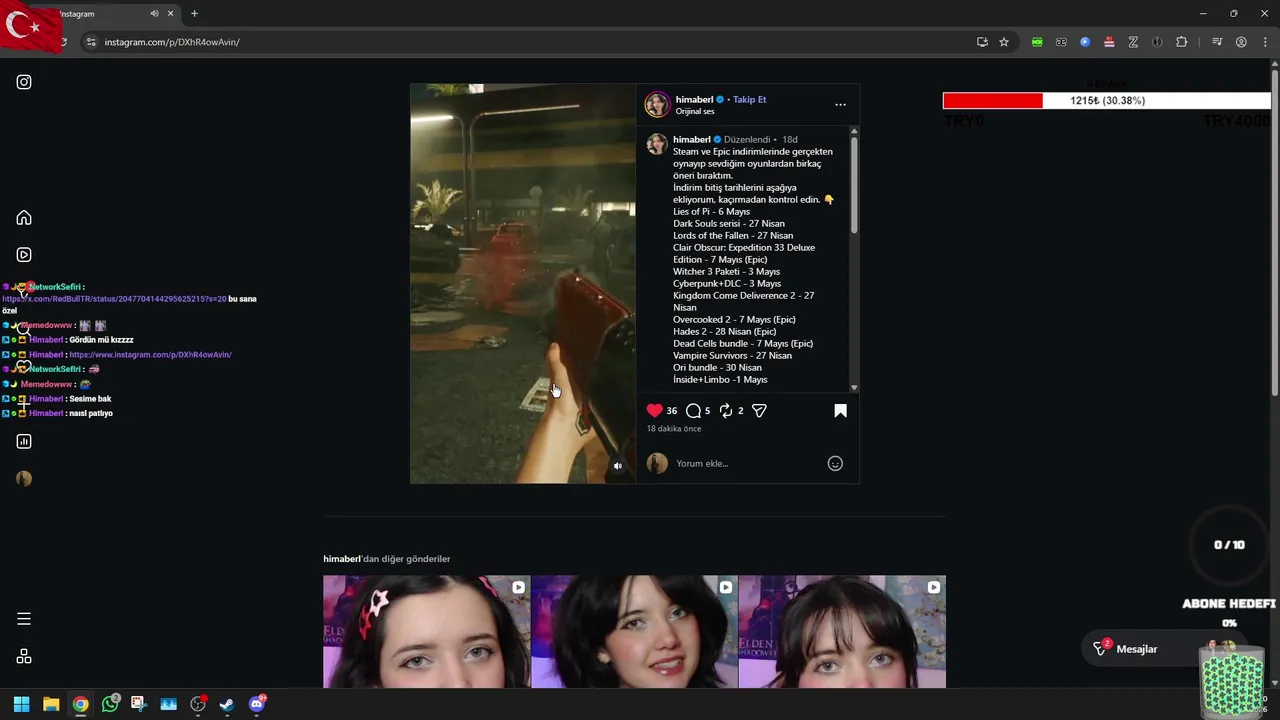The height and width of the screenshot is (720, 1280).
Task: Open himaberl username in the caption
Action: point(691,139)
